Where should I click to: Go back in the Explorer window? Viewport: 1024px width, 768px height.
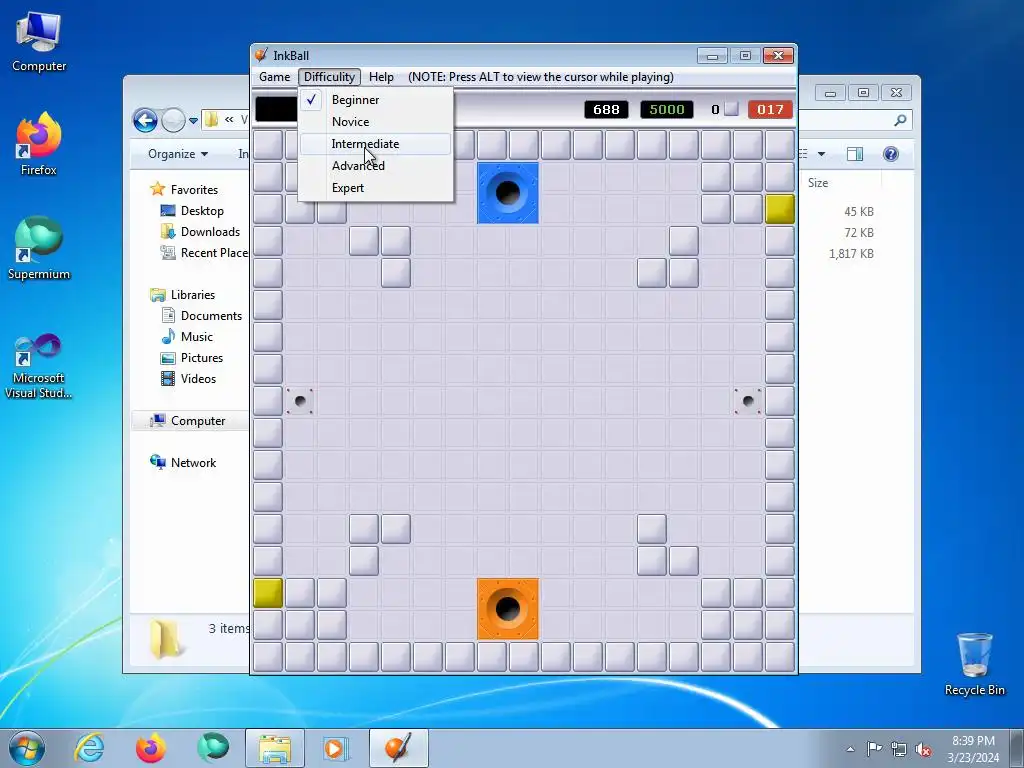pos(145,120)
